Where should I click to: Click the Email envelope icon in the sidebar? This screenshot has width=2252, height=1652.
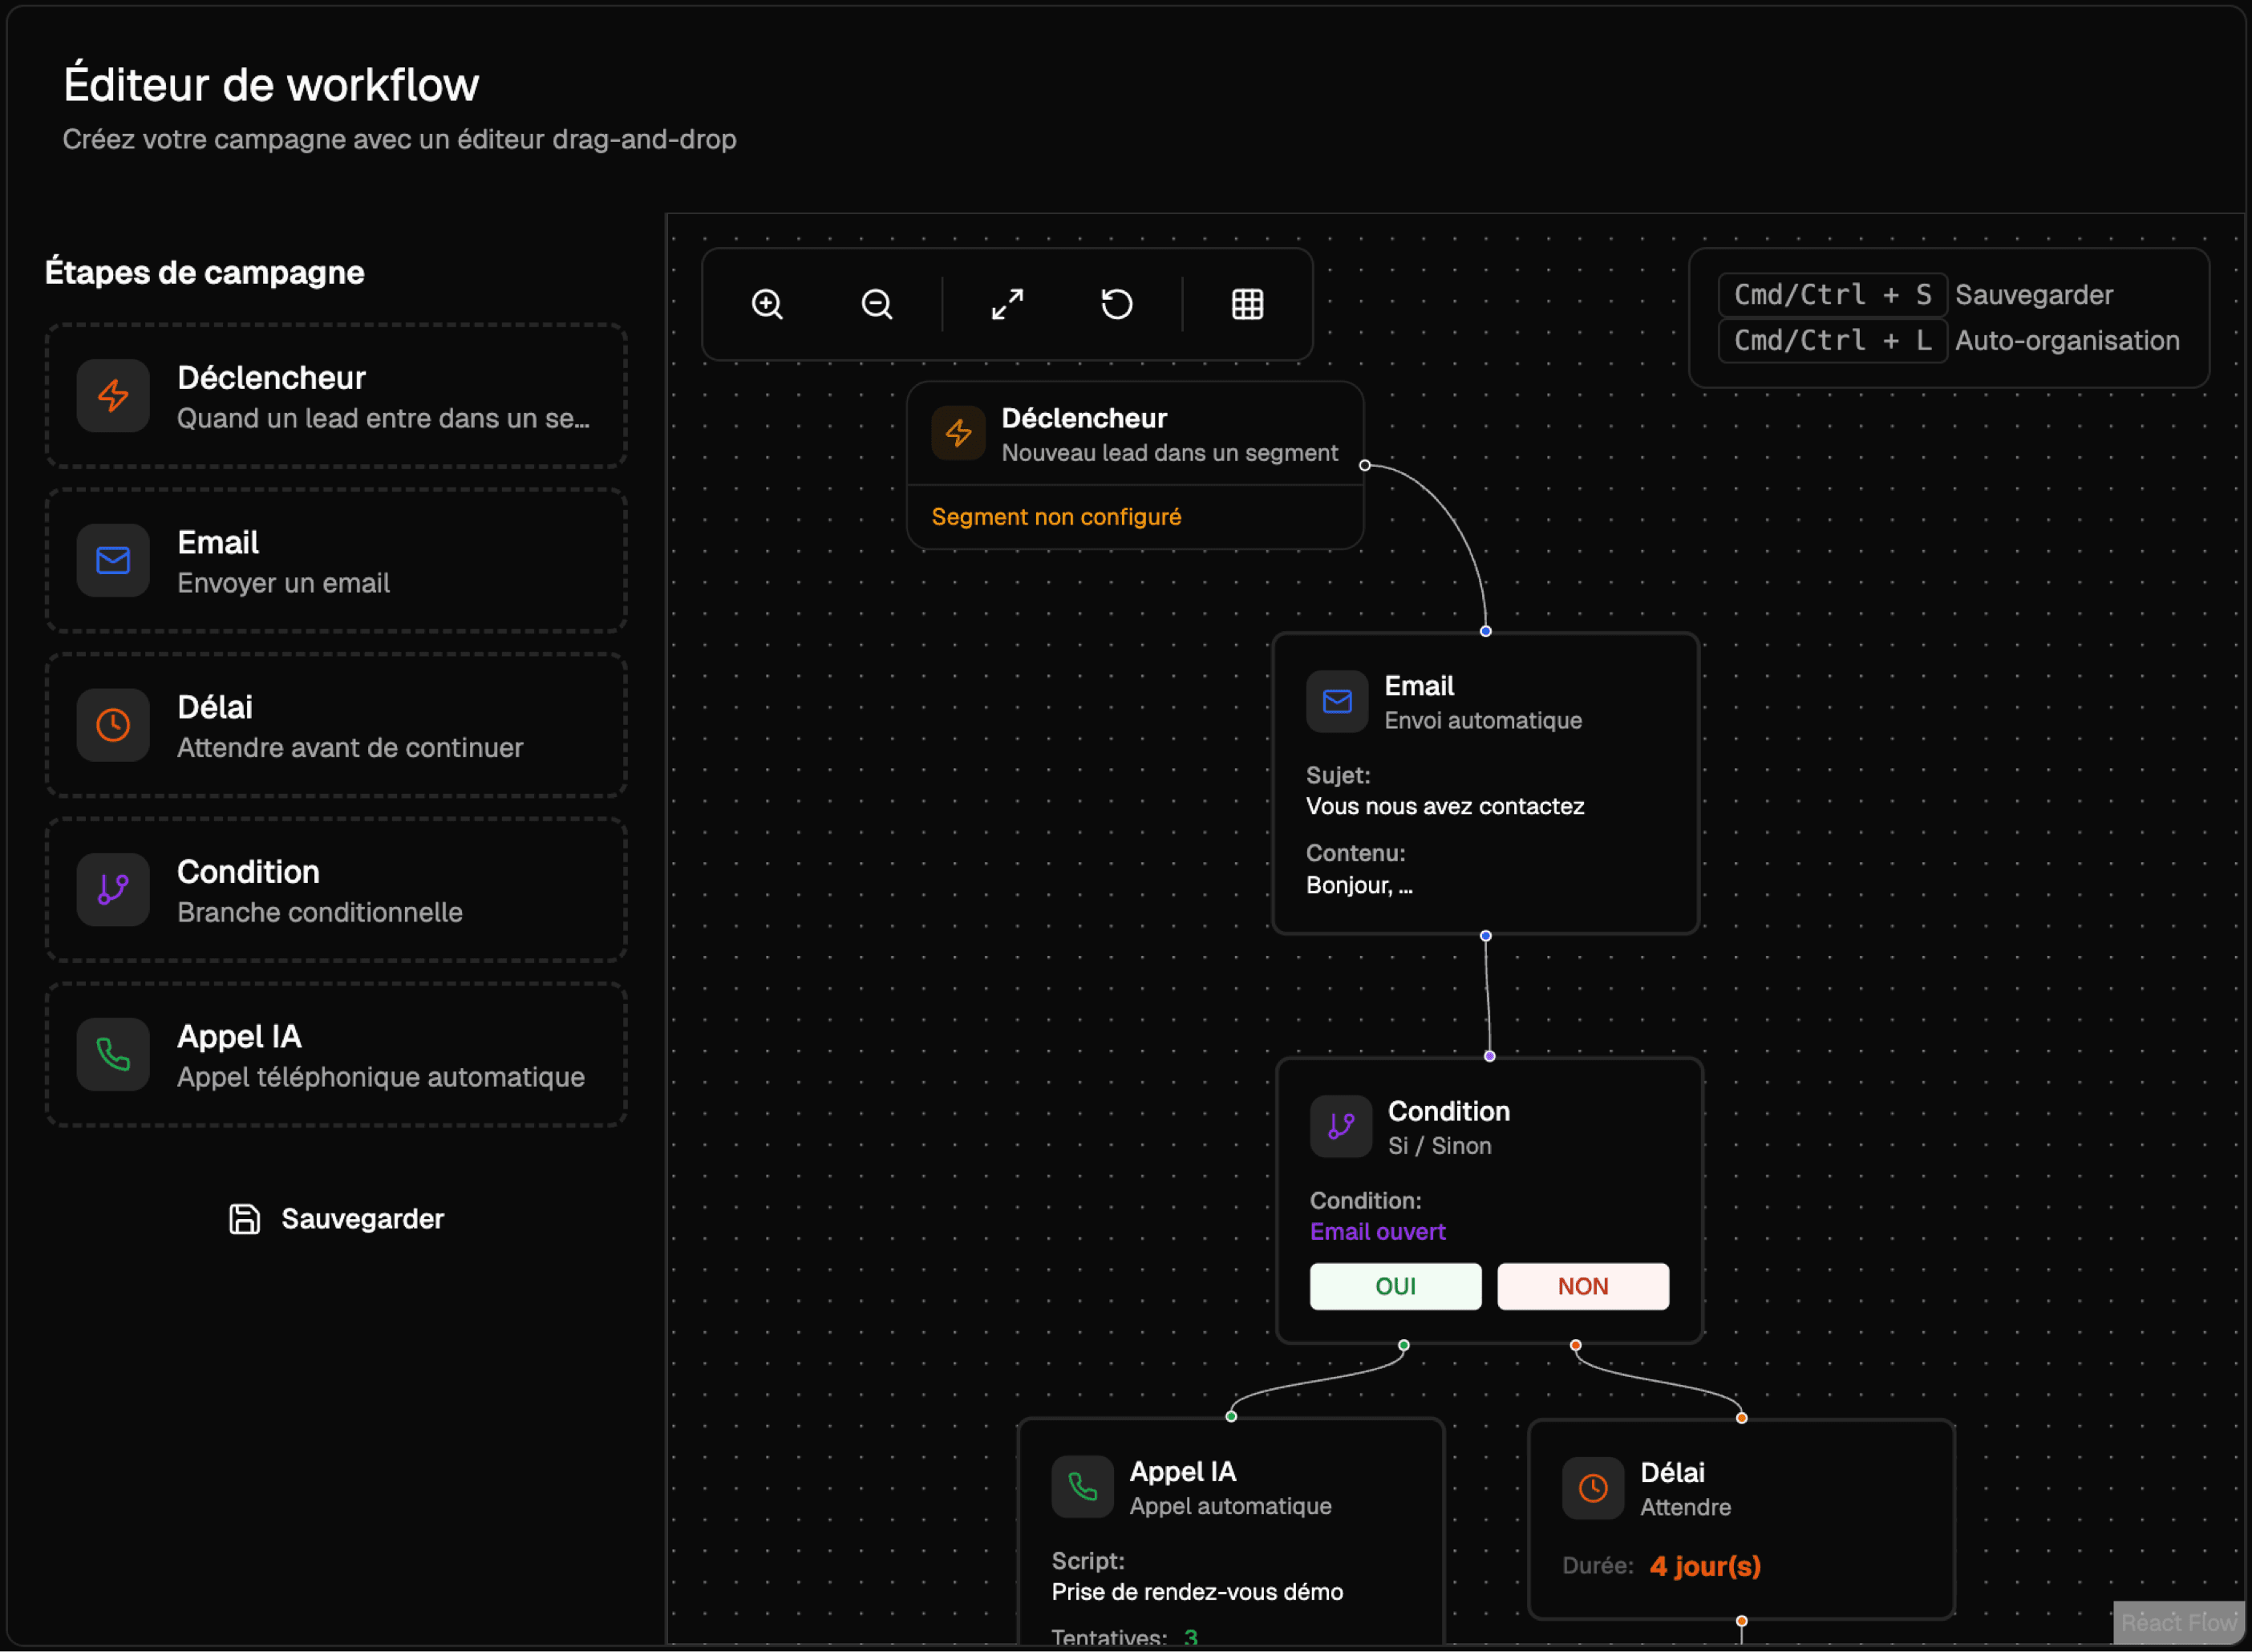click(112, 561)
